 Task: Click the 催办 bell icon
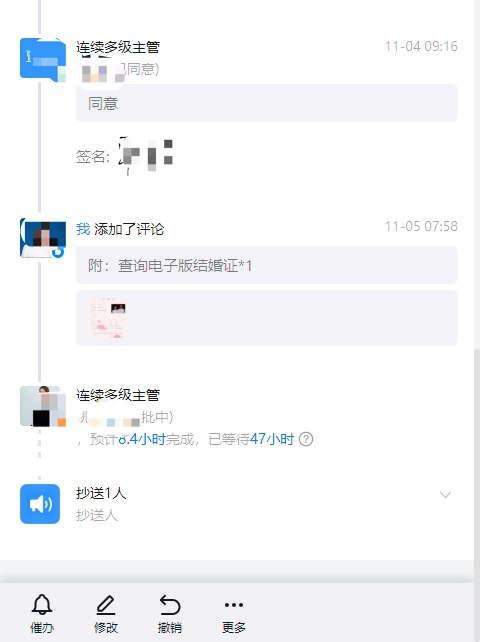42,605
